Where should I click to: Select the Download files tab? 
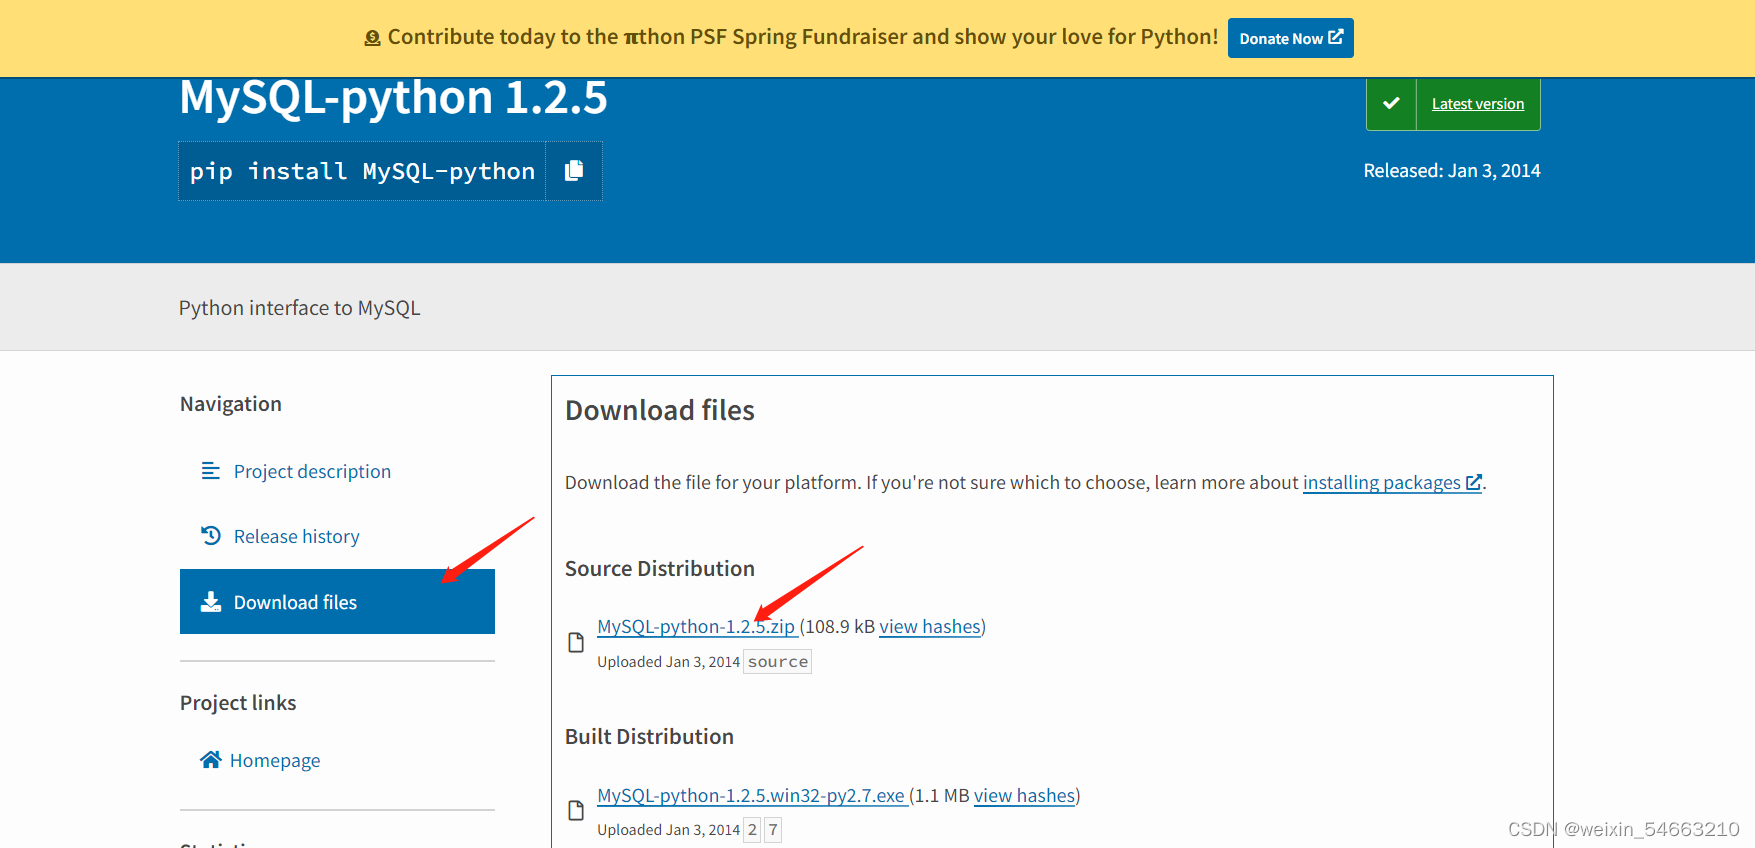click(x=337, y=602)
